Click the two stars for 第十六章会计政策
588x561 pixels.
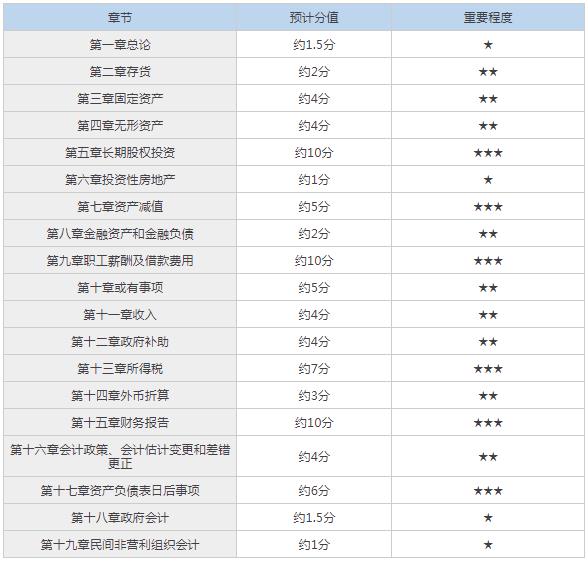coord(488,457)
